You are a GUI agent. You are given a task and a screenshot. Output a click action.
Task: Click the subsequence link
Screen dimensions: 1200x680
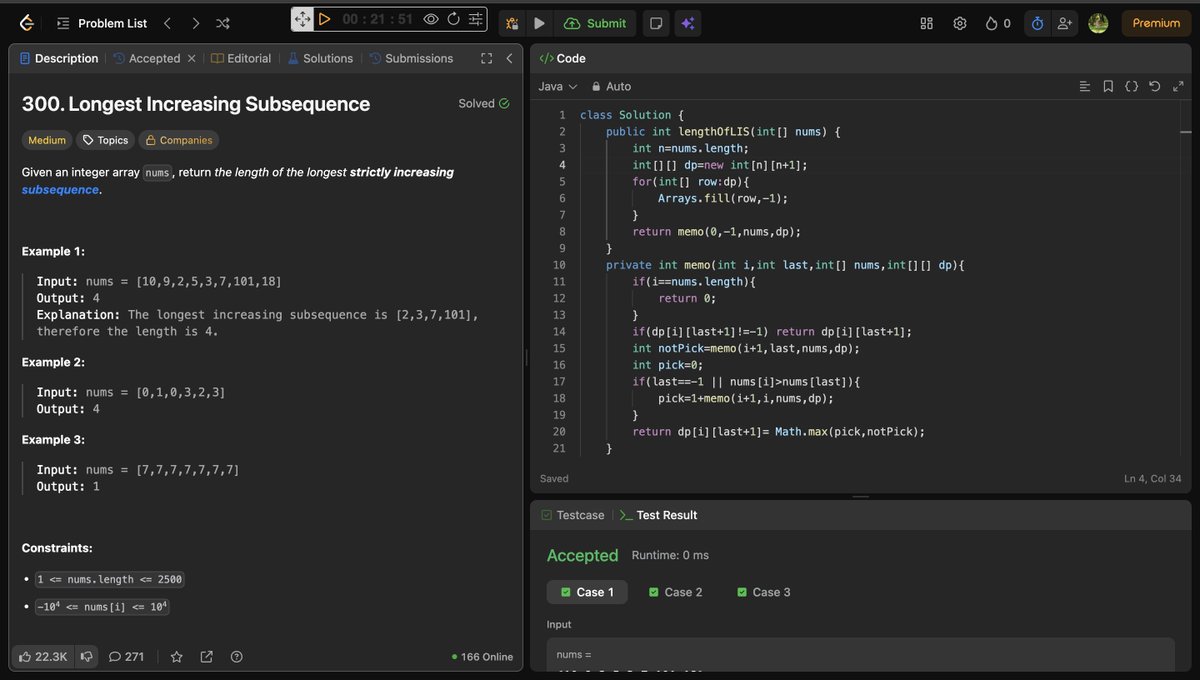[x=60, y=189]
